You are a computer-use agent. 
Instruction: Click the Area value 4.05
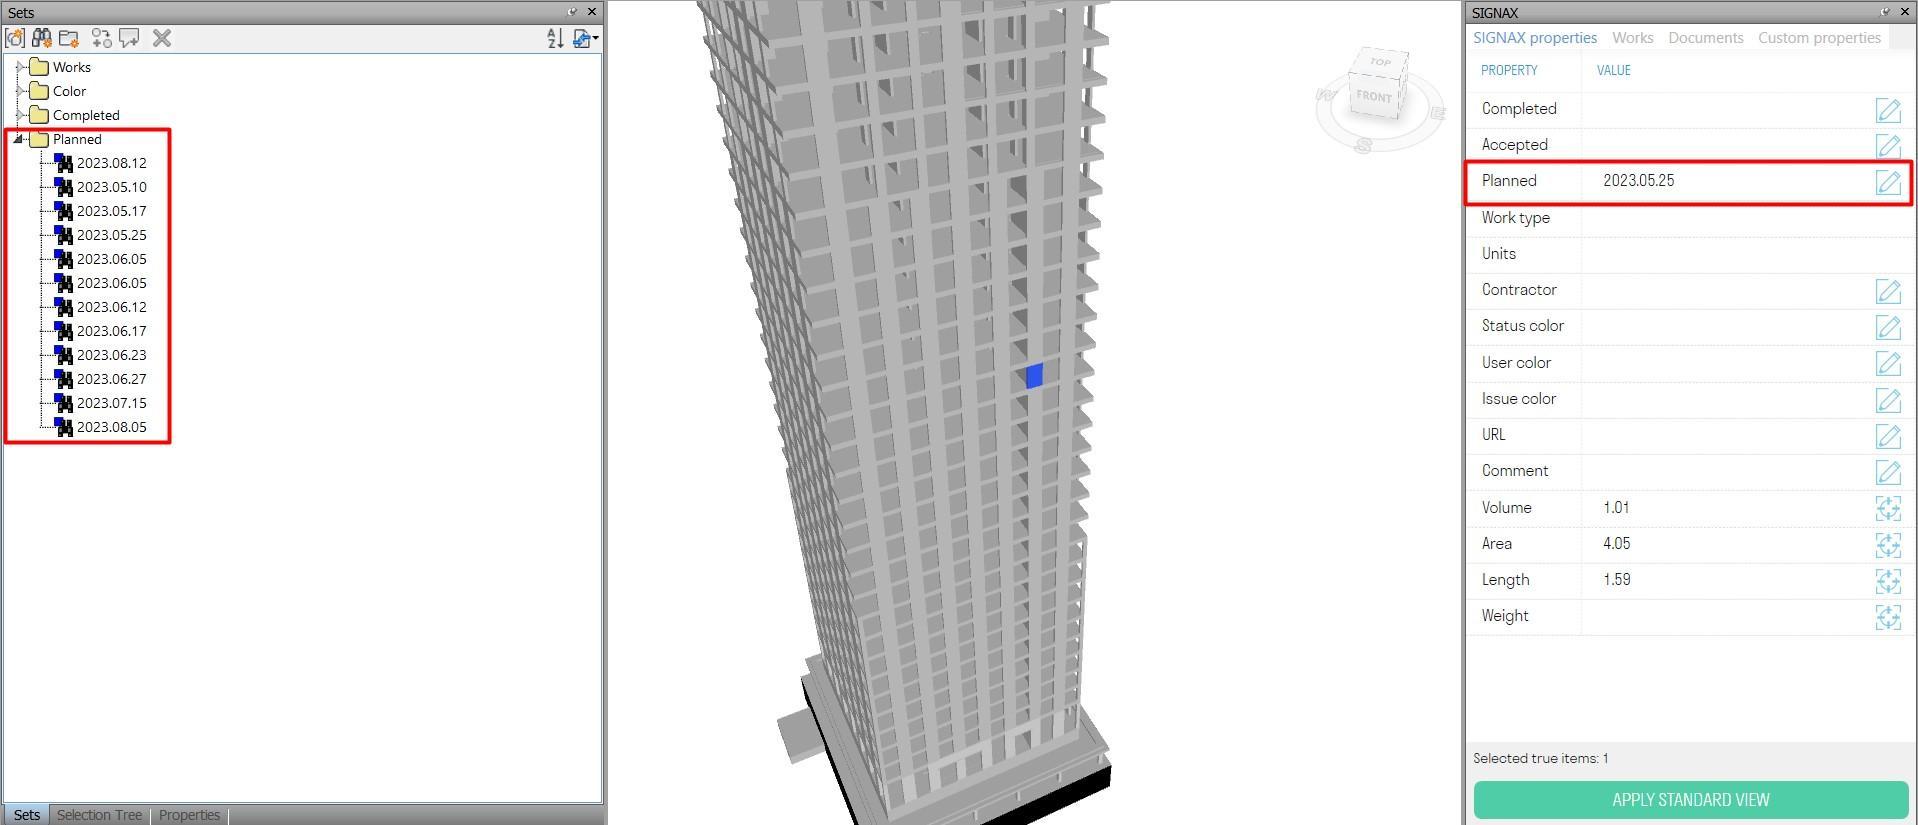point(1616,544)
